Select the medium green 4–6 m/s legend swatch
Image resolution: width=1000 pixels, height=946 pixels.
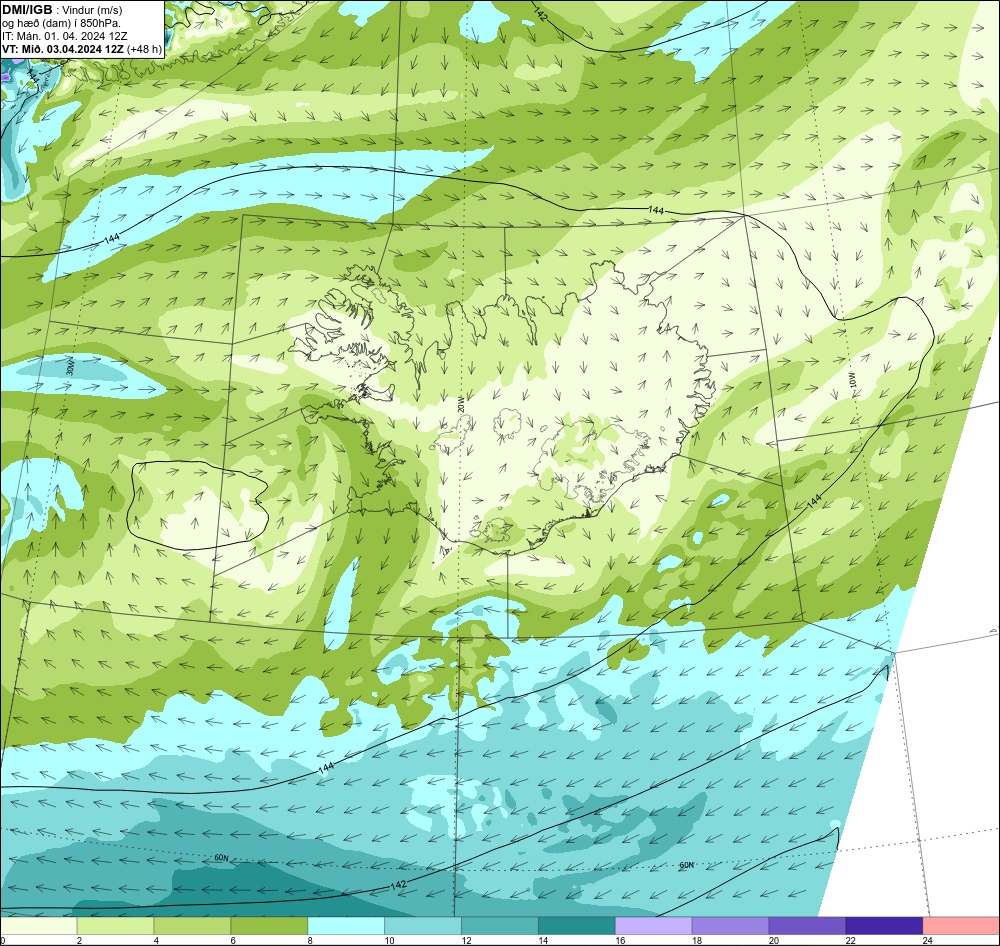pyautogui.click(x=192, y=926)
